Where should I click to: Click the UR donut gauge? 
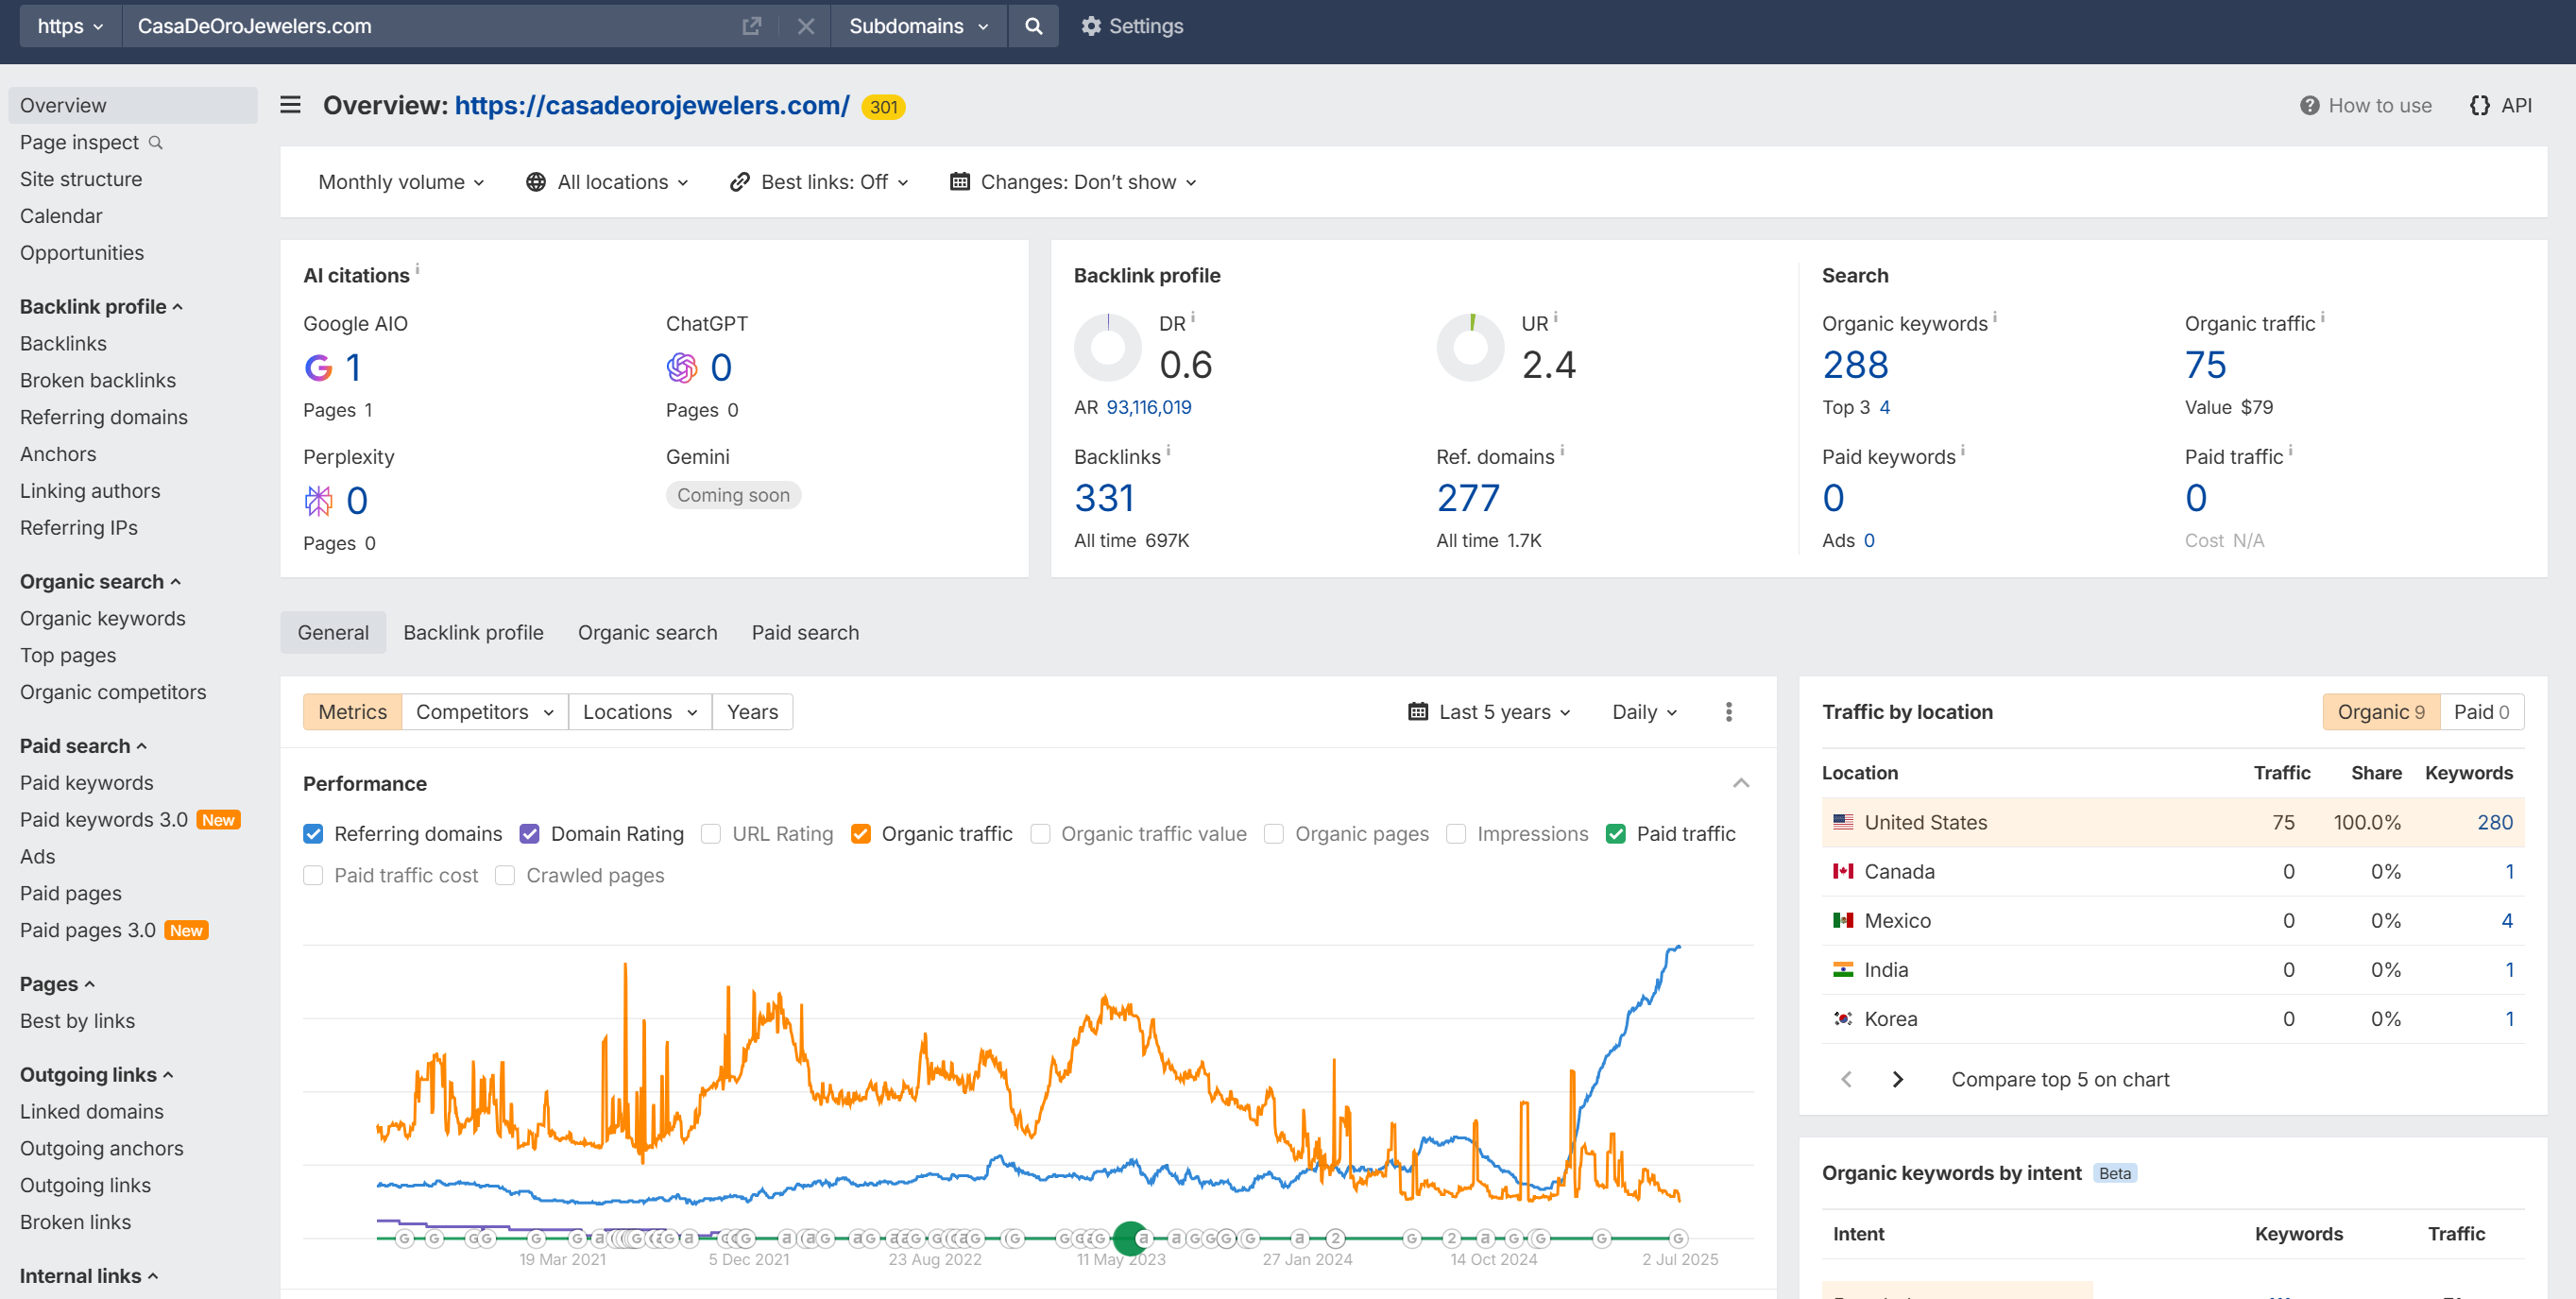1470,347
